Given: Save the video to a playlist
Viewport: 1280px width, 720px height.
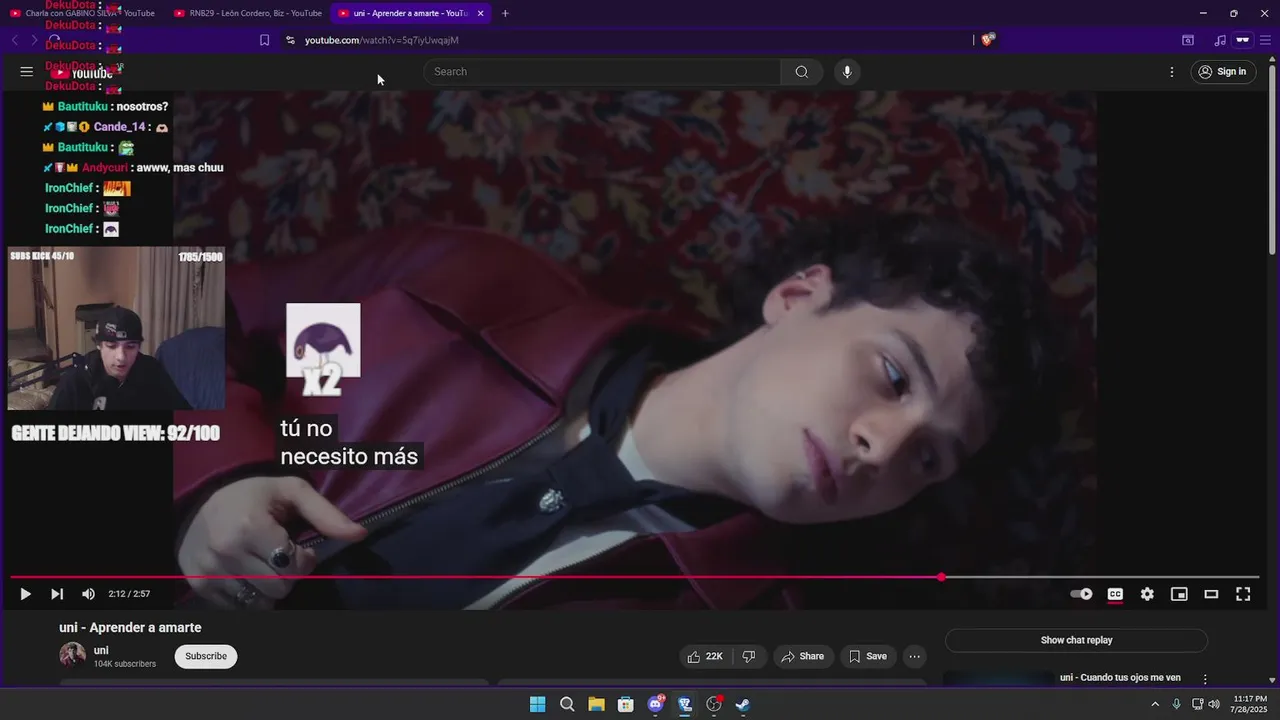Looking at the screenshot, I should [x=868, y=657].
